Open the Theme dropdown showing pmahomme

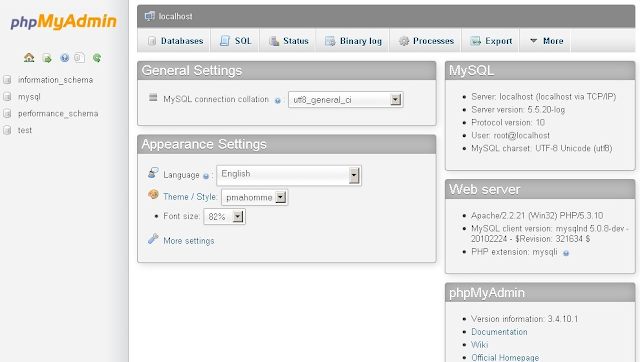(254, 197)
